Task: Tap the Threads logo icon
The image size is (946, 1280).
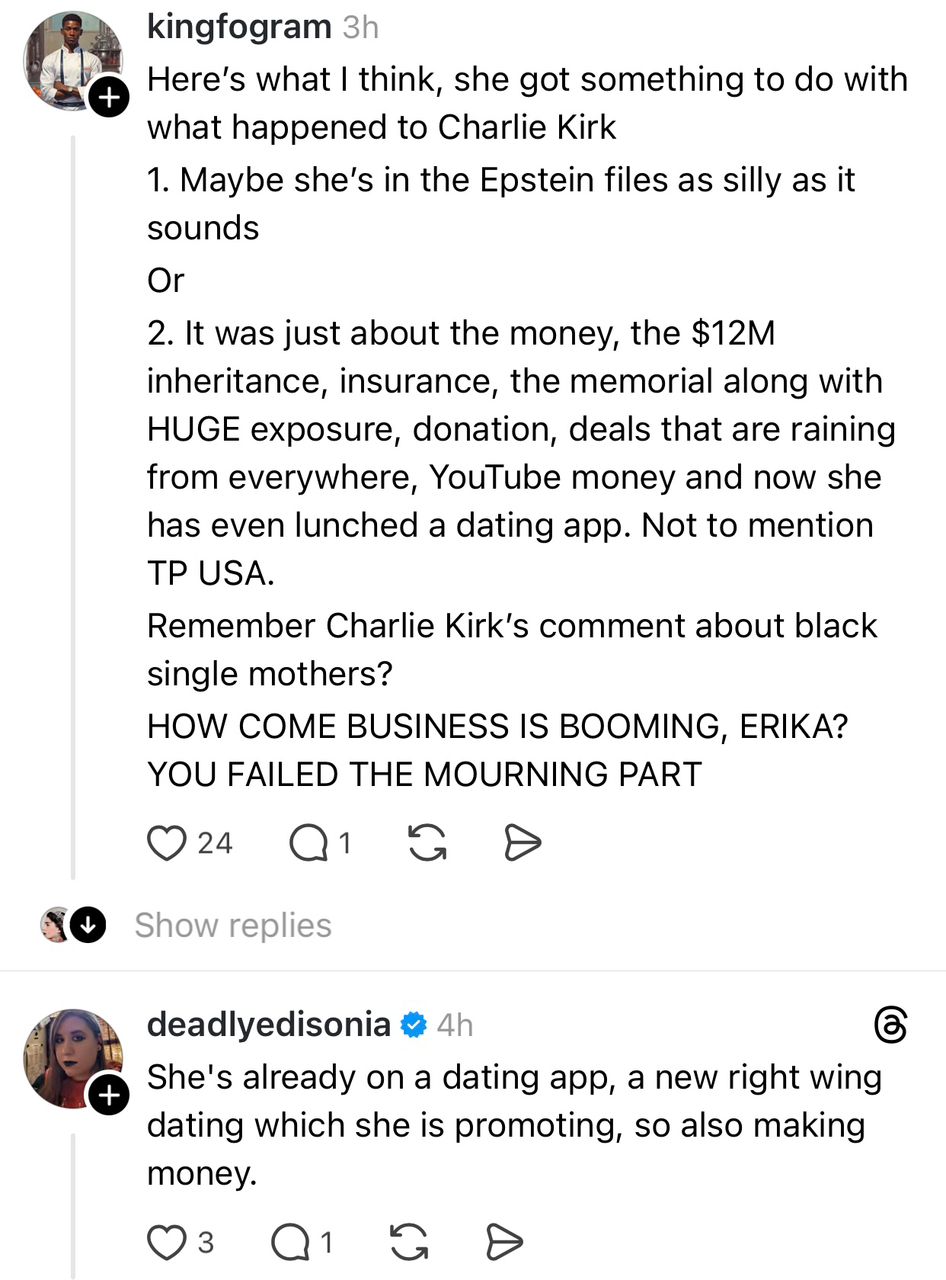Action: coord(890,1026)
